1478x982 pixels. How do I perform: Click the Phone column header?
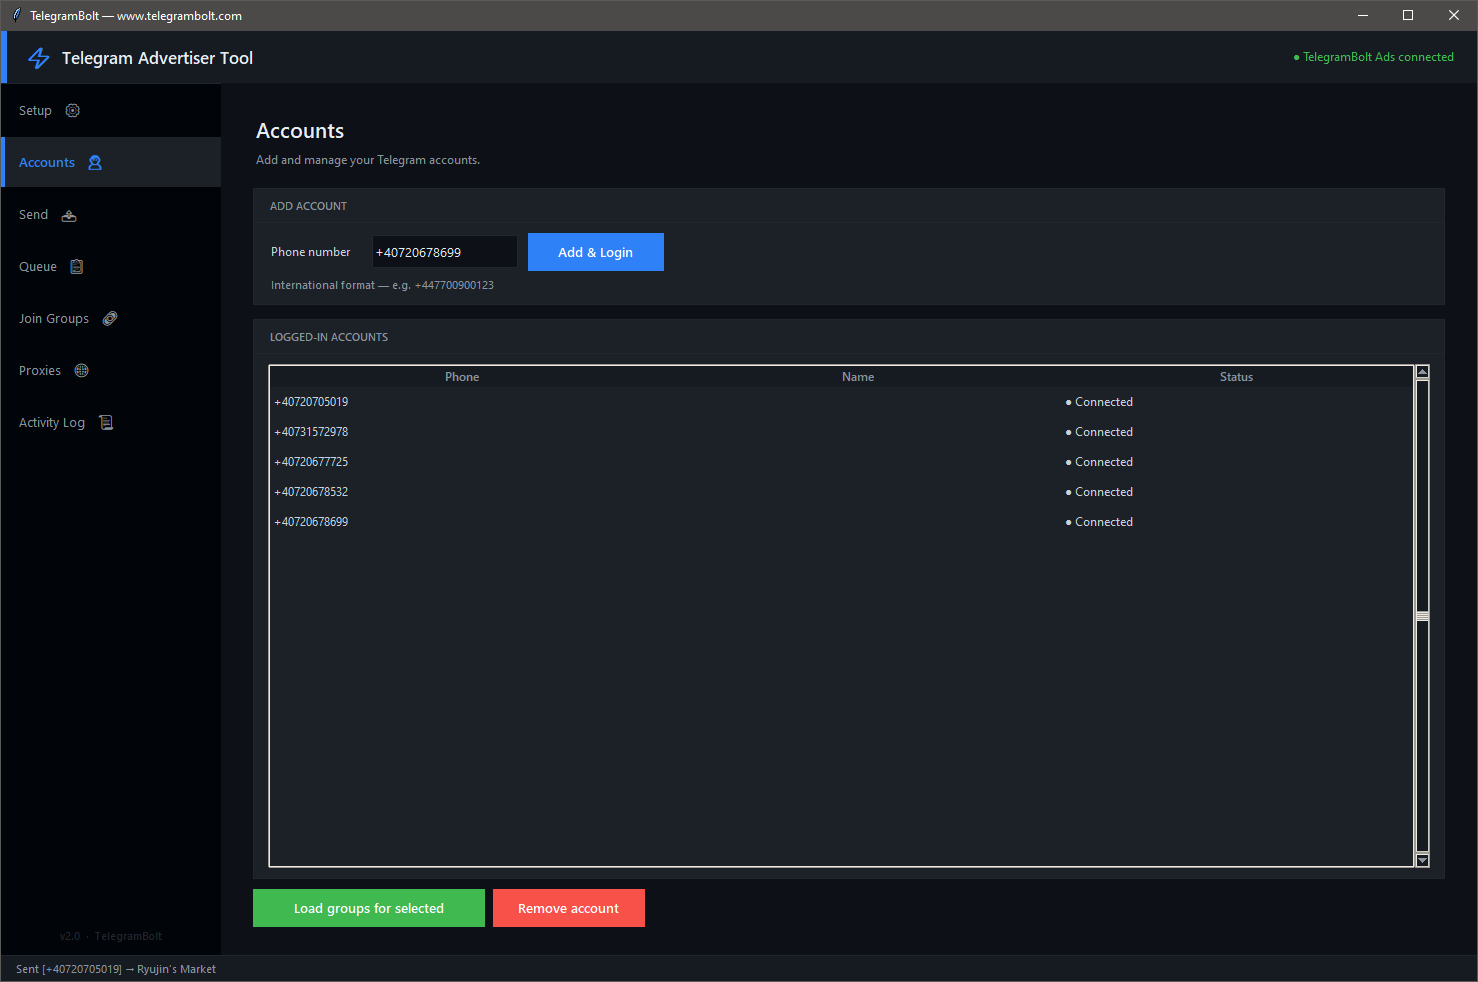click(x=462, y=377)
